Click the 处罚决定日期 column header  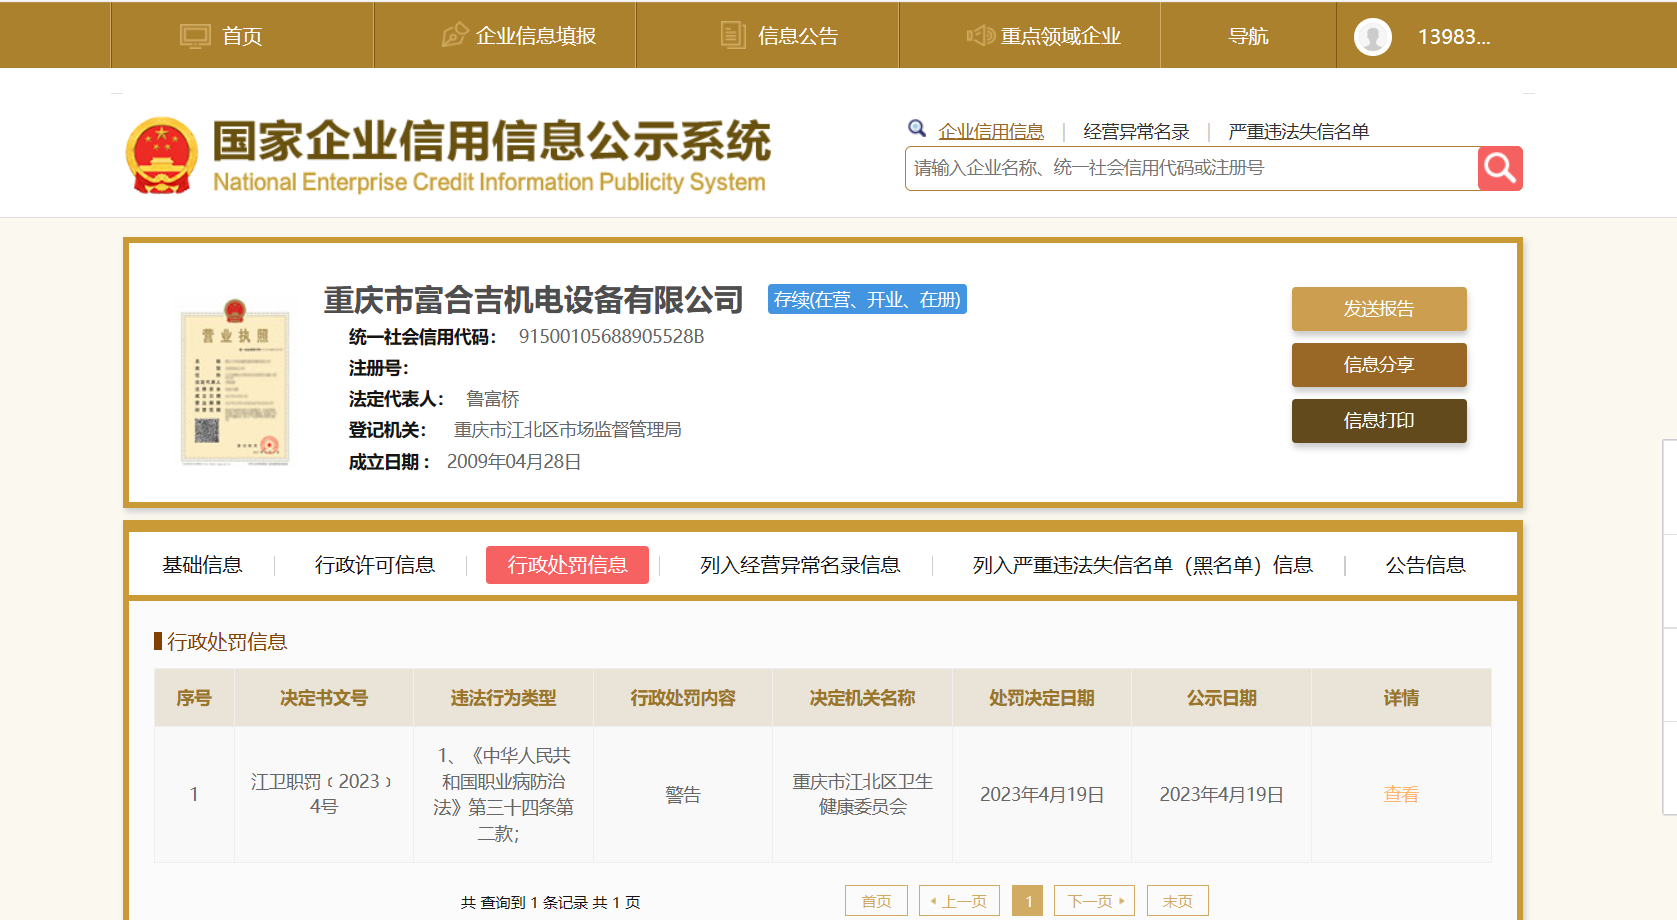point(1041,698)
